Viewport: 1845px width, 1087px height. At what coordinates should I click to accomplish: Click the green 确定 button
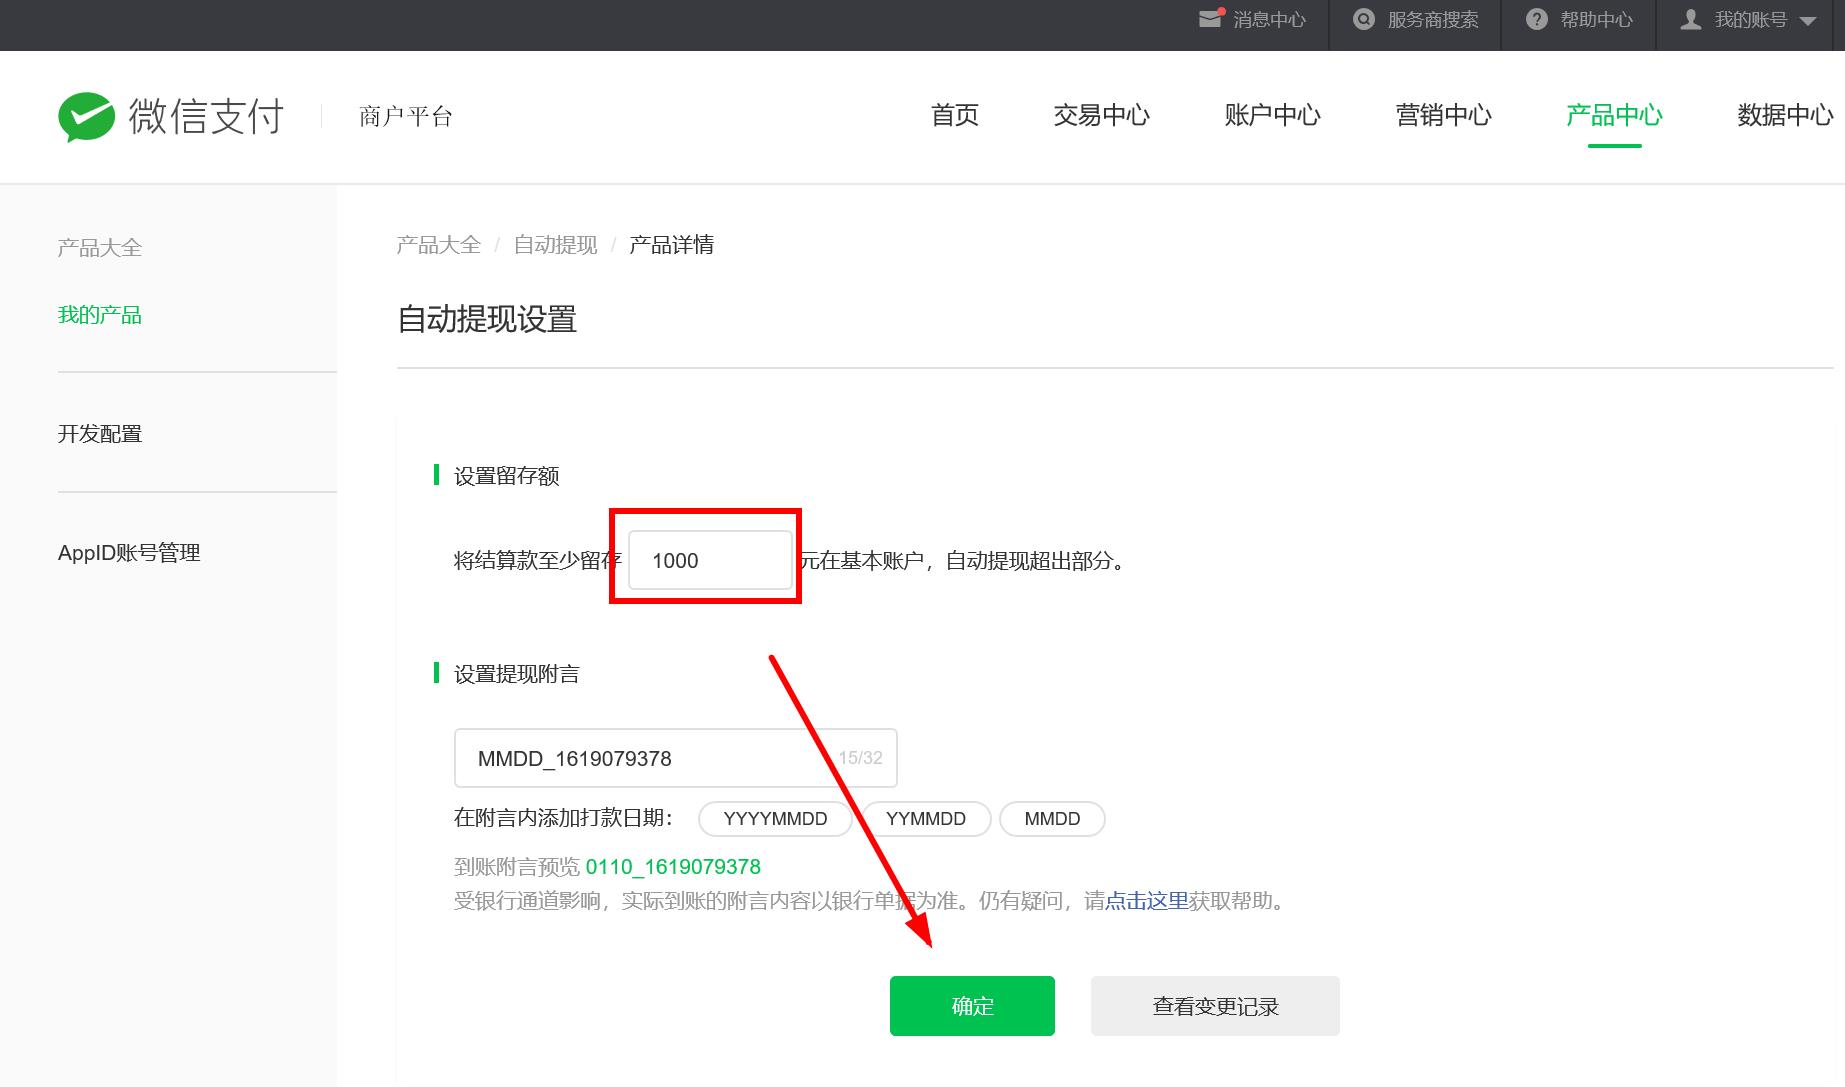tap(972, 1006)
